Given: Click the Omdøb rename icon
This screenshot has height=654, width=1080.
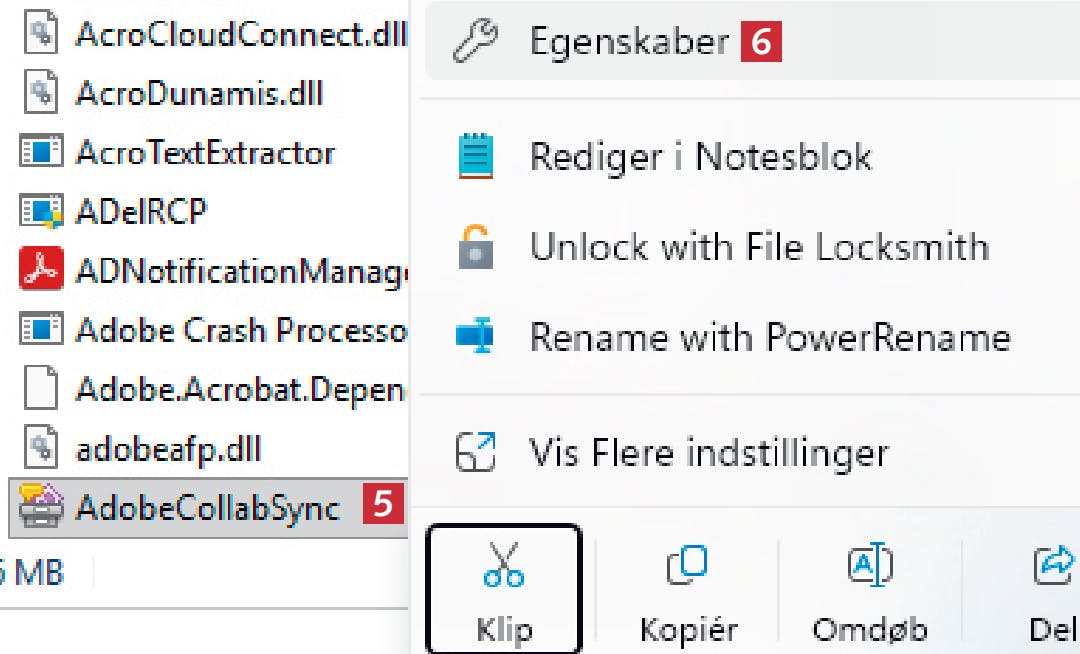Looking at the screenshot, I should (x=869, y=565).
